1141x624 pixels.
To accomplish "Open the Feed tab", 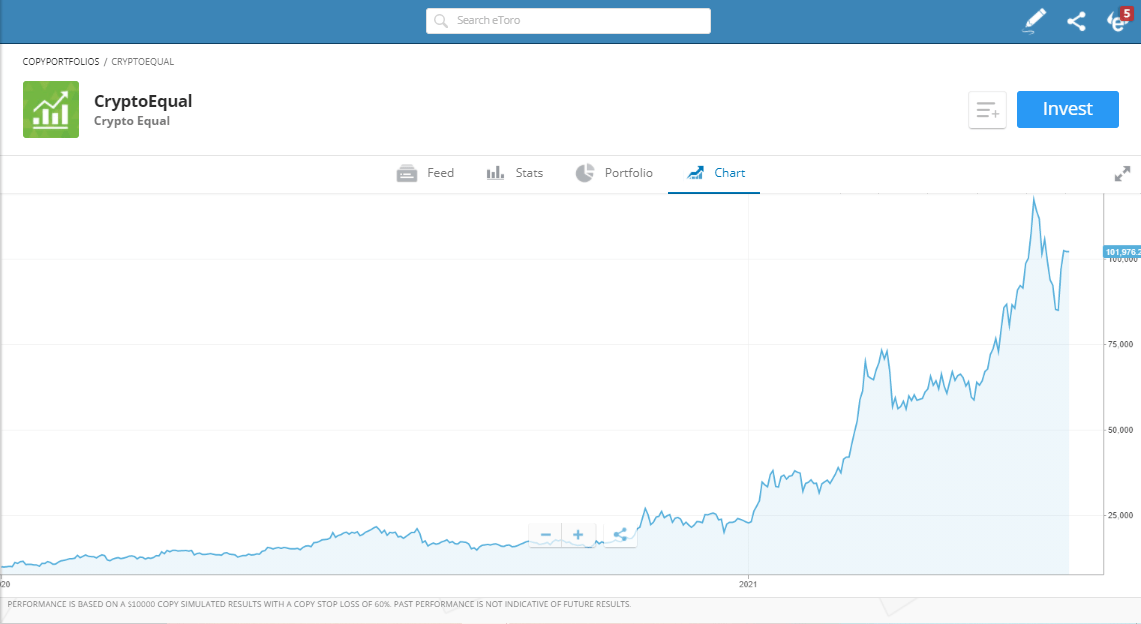I will [x=426, y=173].
